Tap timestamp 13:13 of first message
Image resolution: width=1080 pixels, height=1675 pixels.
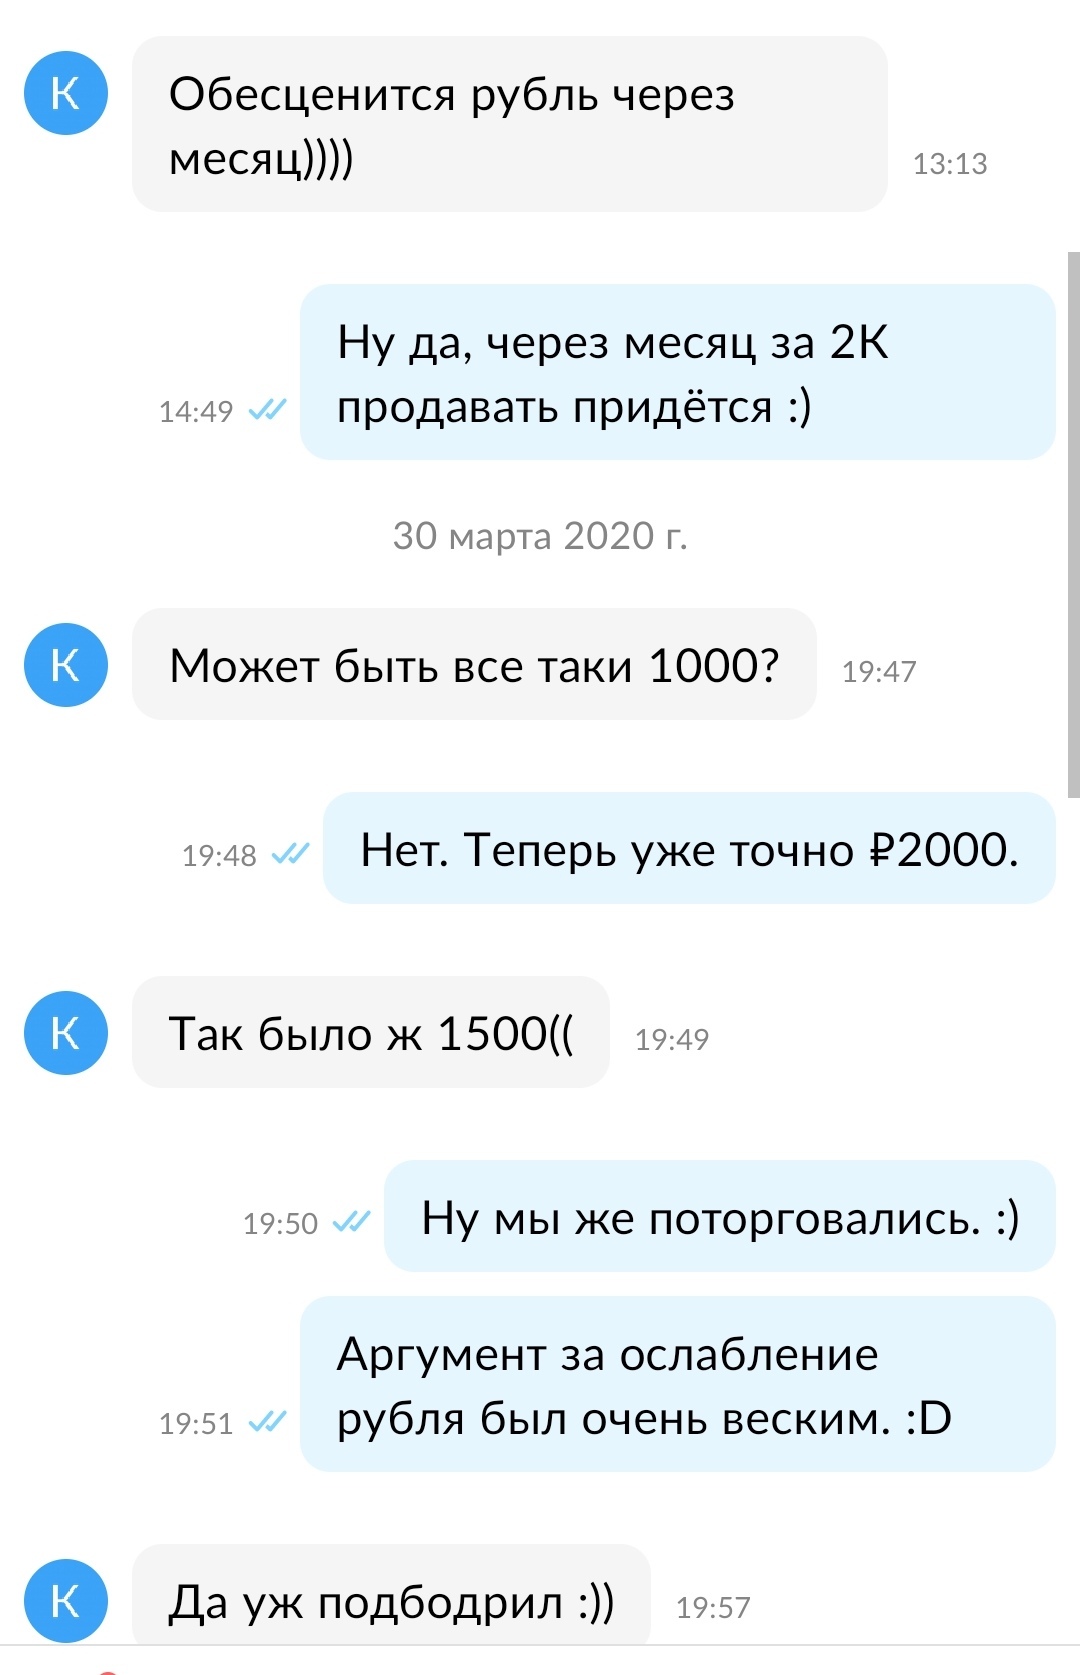[950, 163]
